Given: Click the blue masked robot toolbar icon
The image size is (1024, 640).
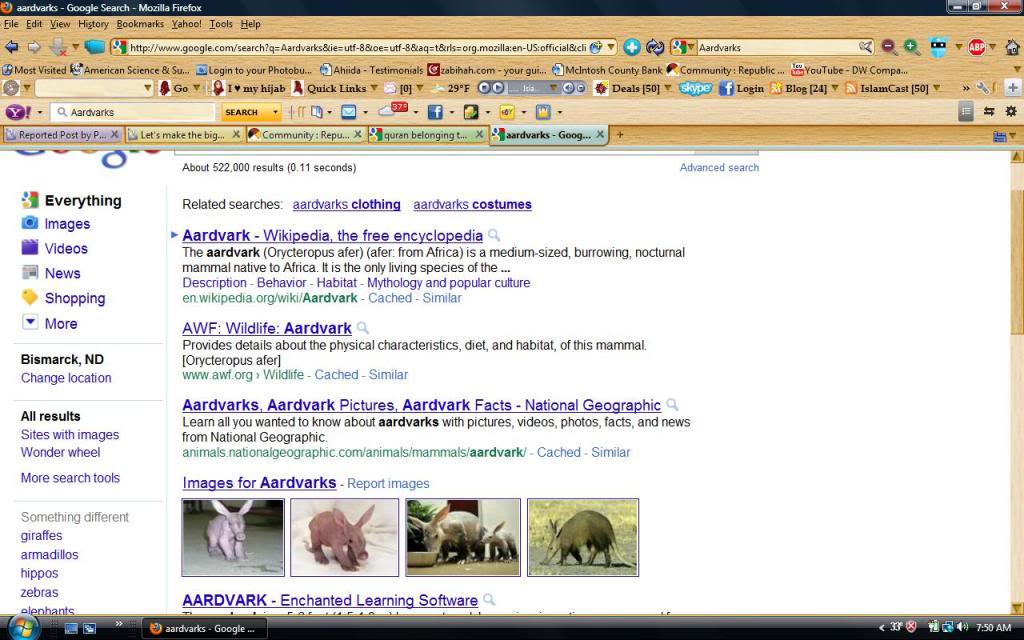Looking at the screenshot, I should pyautogui.click(x=938, y=47).
